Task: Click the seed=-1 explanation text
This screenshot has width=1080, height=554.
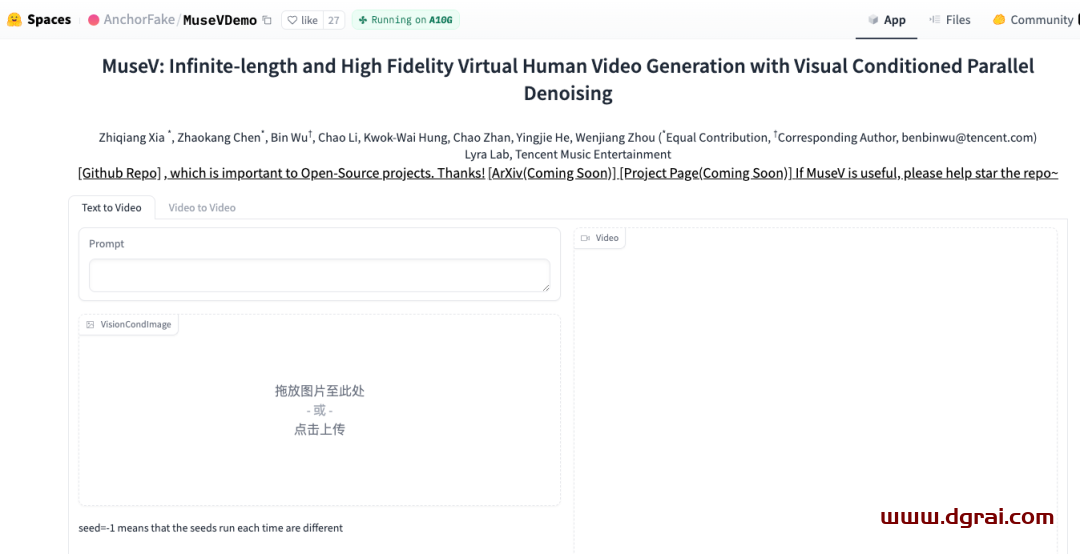Action: click(211, 528)
